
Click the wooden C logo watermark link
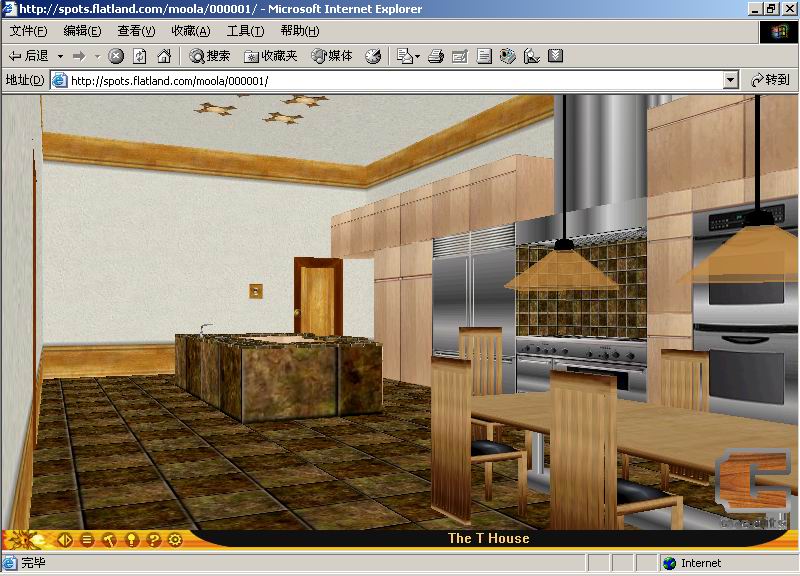pyautogui.click(x=754, y=483)
